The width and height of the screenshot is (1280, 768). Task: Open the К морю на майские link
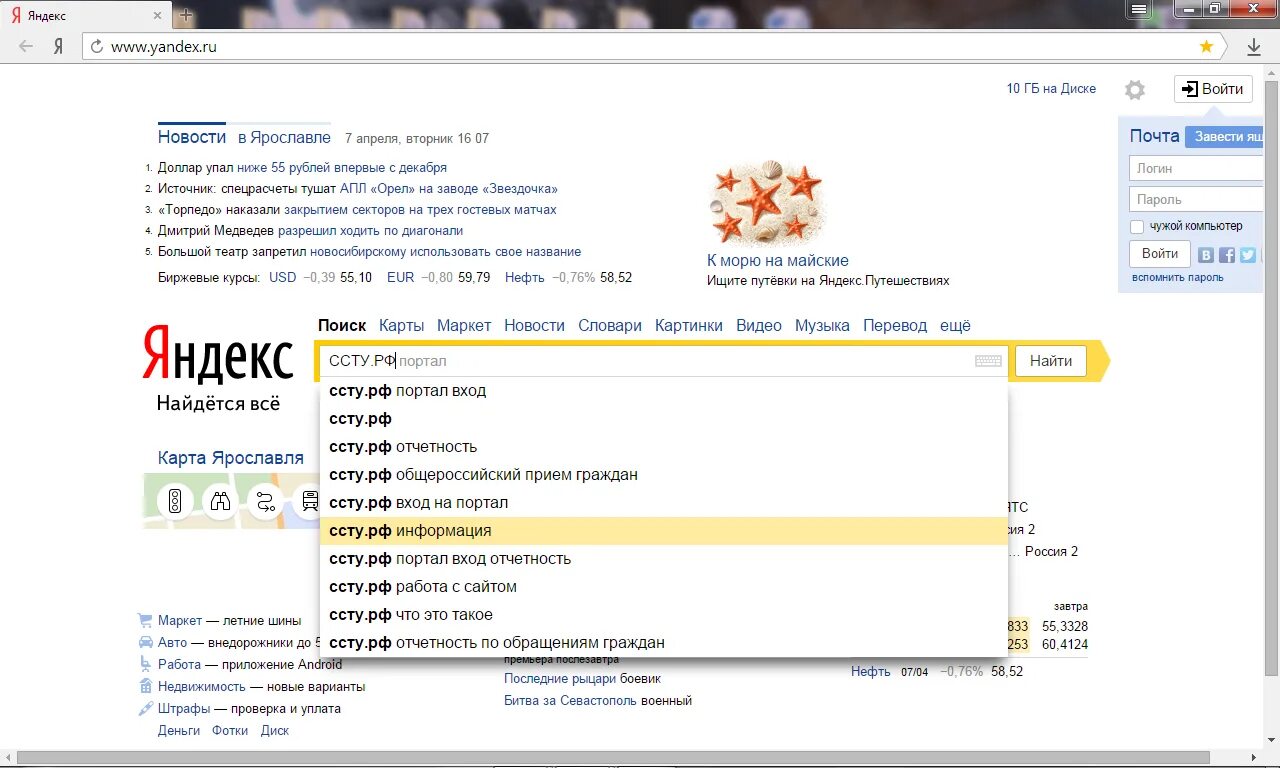[x=777, y=261]
